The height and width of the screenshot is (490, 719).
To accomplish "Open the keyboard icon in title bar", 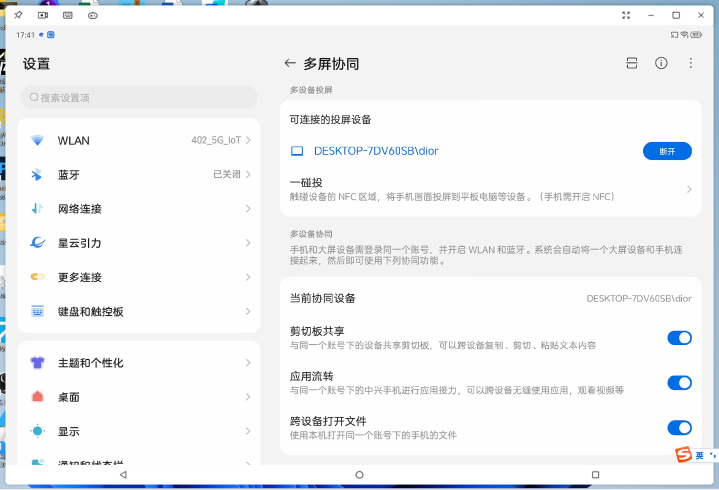I will 68,15.
